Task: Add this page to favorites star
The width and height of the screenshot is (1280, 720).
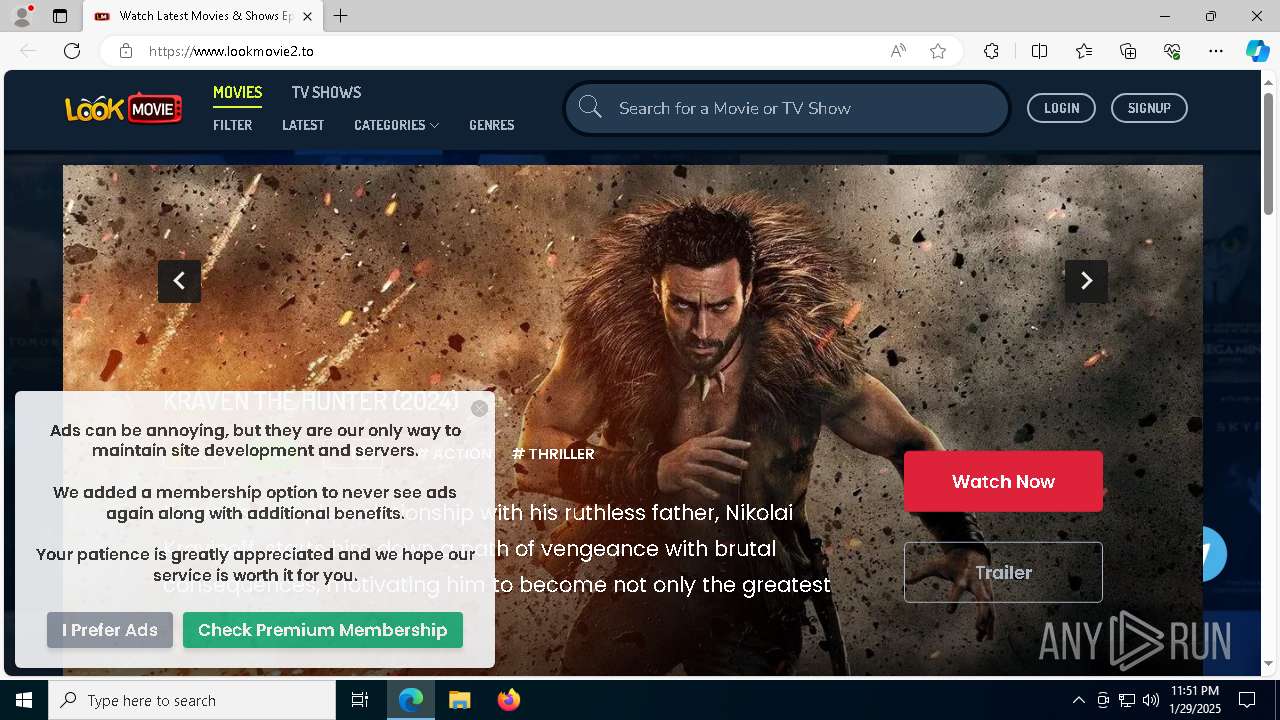Action: [x=938, y=51]
